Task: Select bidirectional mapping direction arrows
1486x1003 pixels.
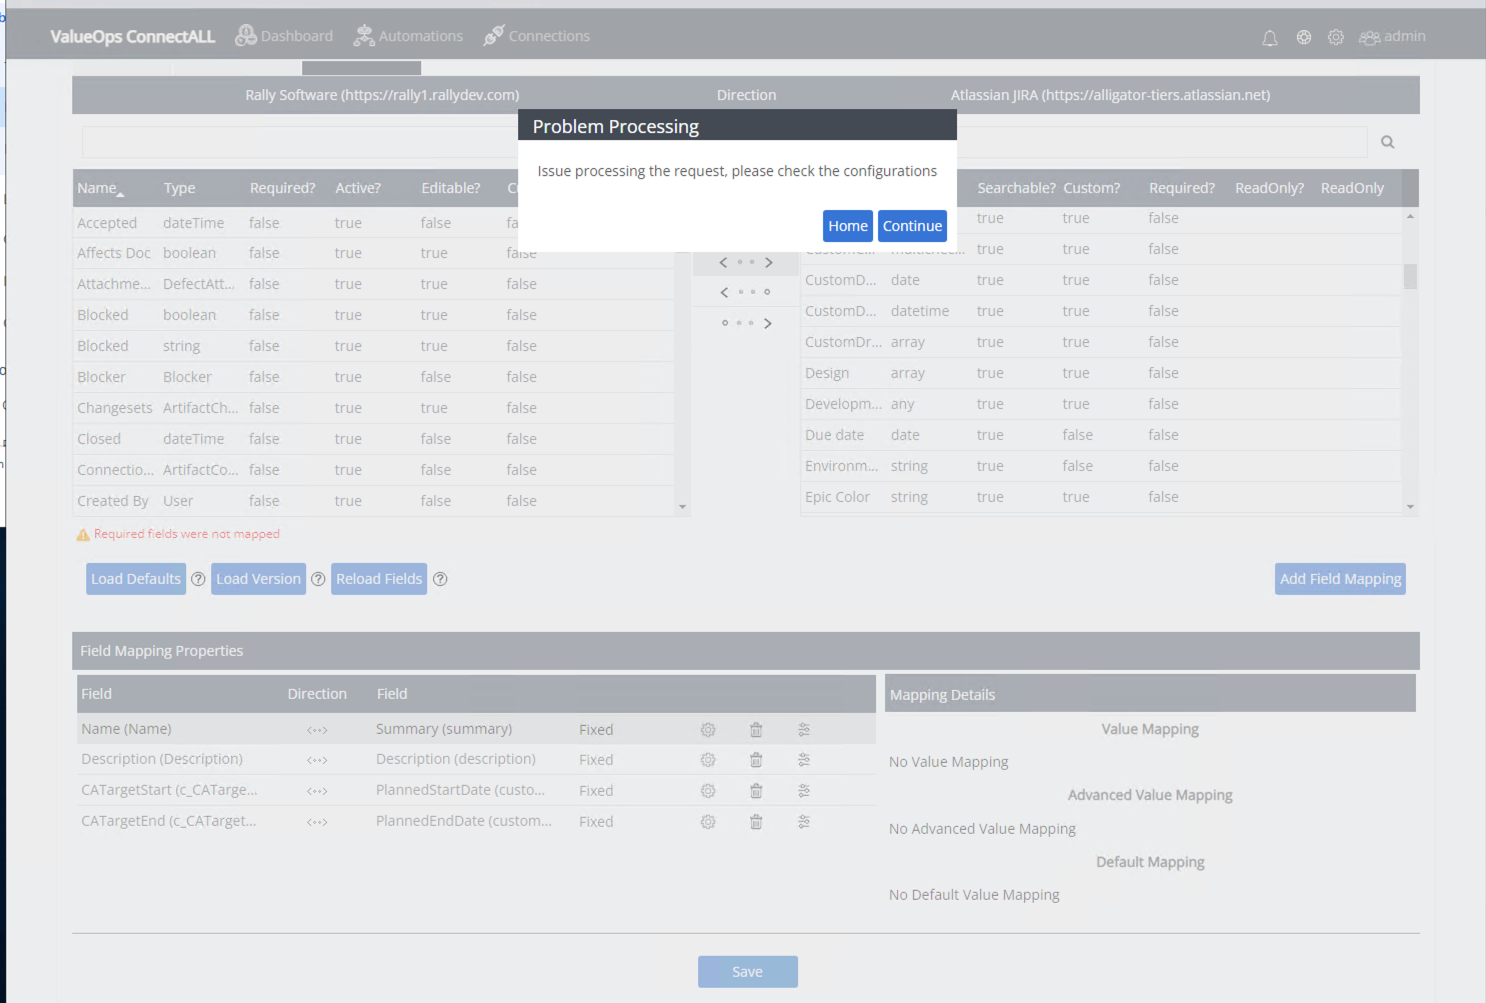Action: pyautogui.click(x=746, y=262)
